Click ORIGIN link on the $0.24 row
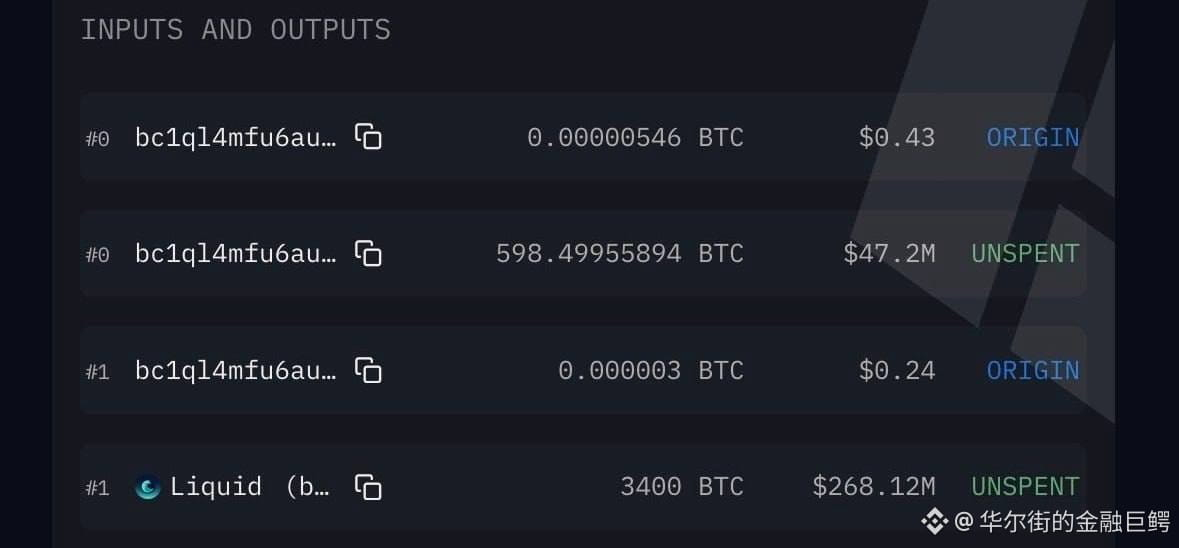The height and width of the screenshot is (548, 1179). coord(1033,371)
